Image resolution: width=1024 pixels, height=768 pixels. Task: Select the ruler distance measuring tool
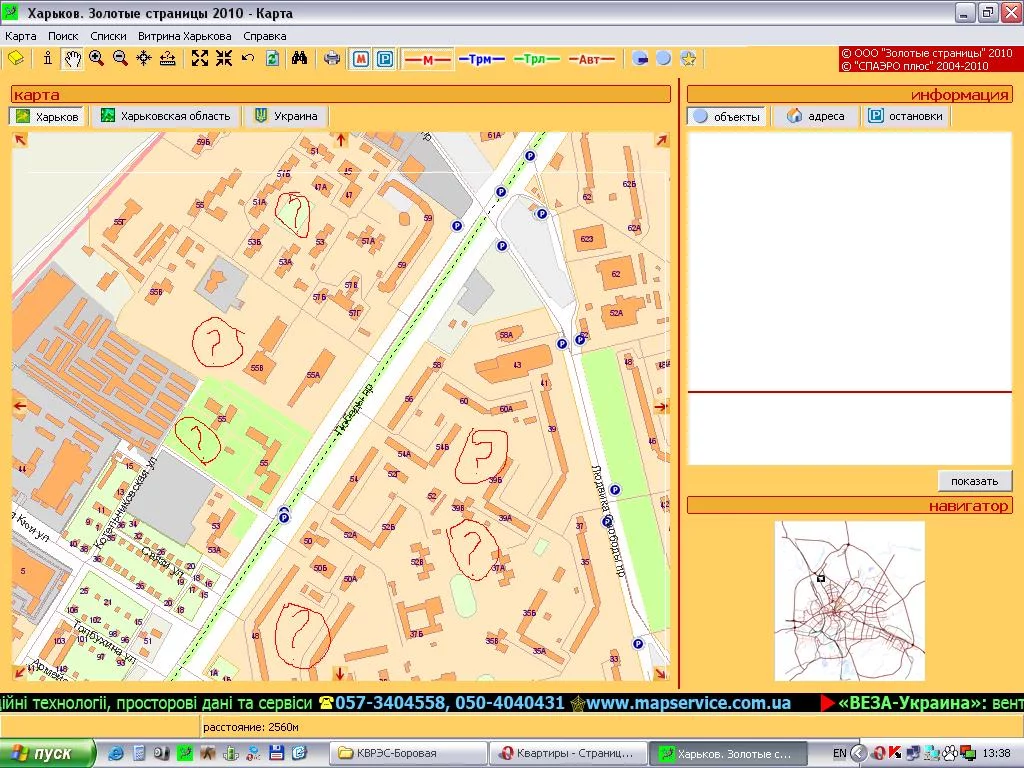(168, 59)
